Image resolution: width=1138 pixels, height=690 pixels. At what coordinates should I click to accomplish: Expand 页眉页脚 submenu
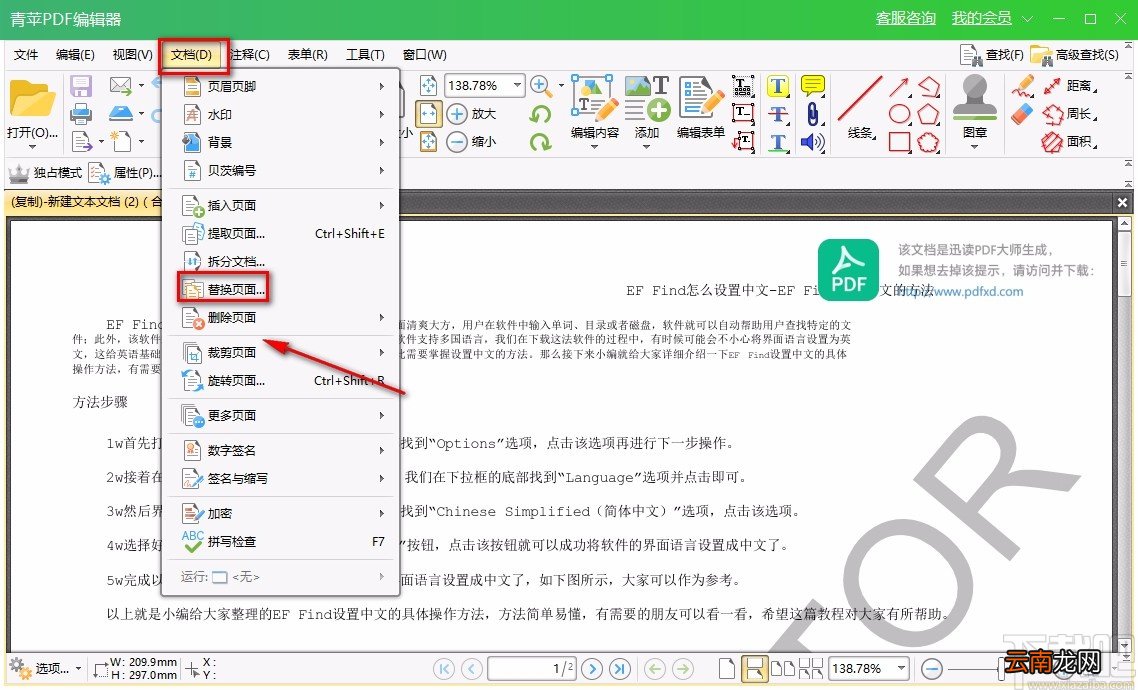tap(283, 86)
